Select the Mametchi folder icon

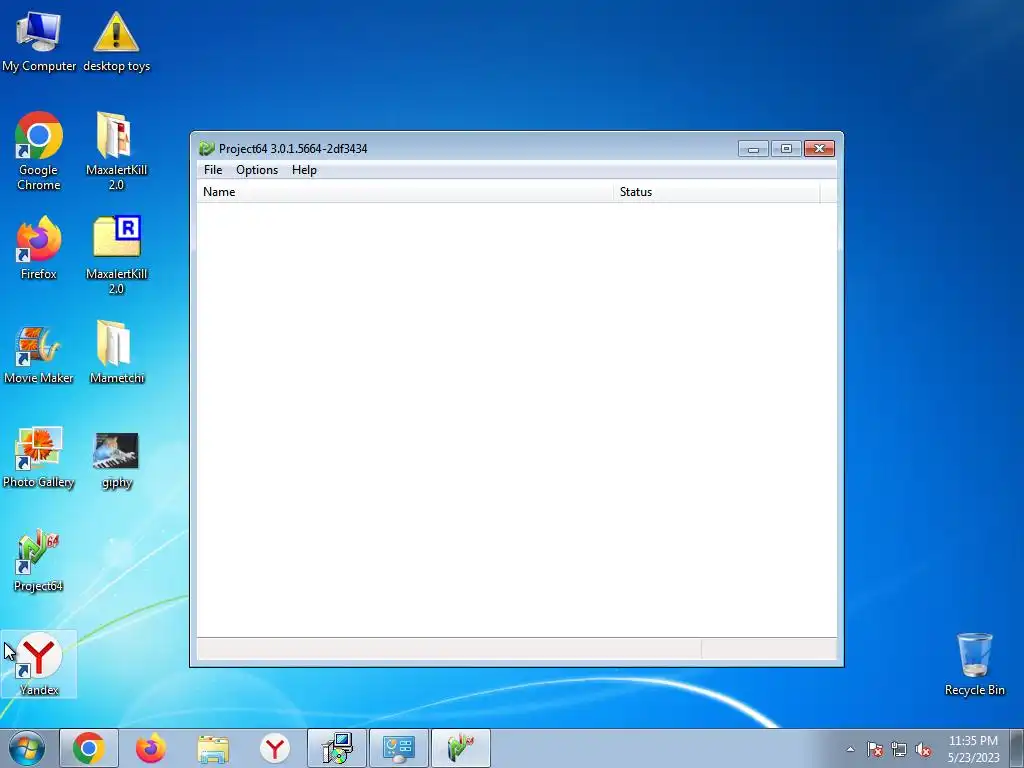(x=116, y=352)
